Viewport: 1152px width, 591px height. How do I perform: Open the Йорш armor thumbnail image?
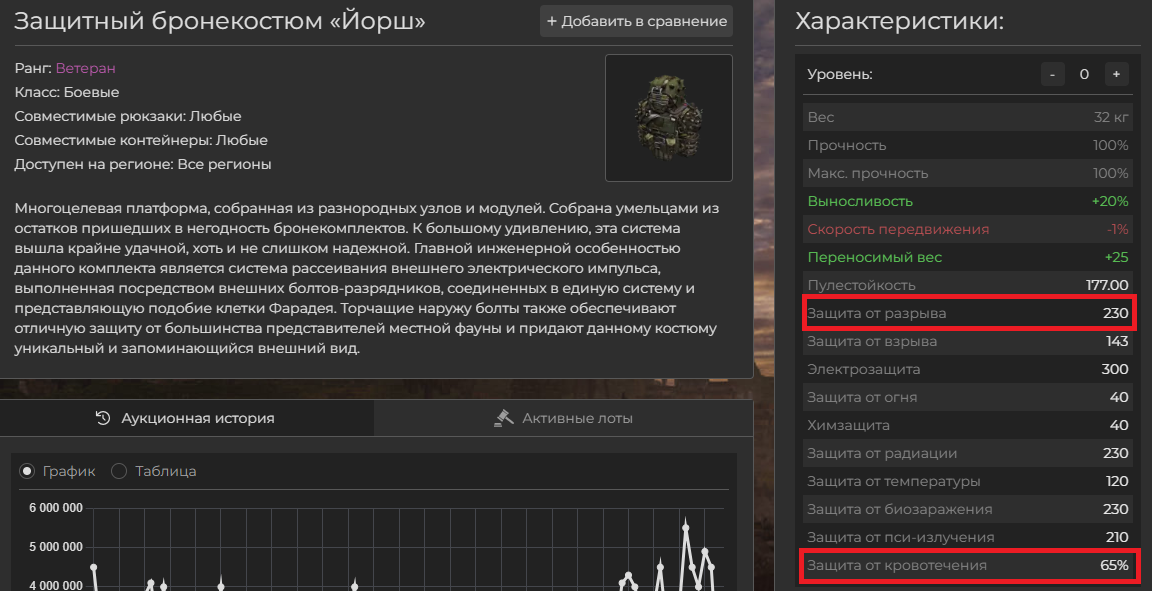(x=668, y=118)
